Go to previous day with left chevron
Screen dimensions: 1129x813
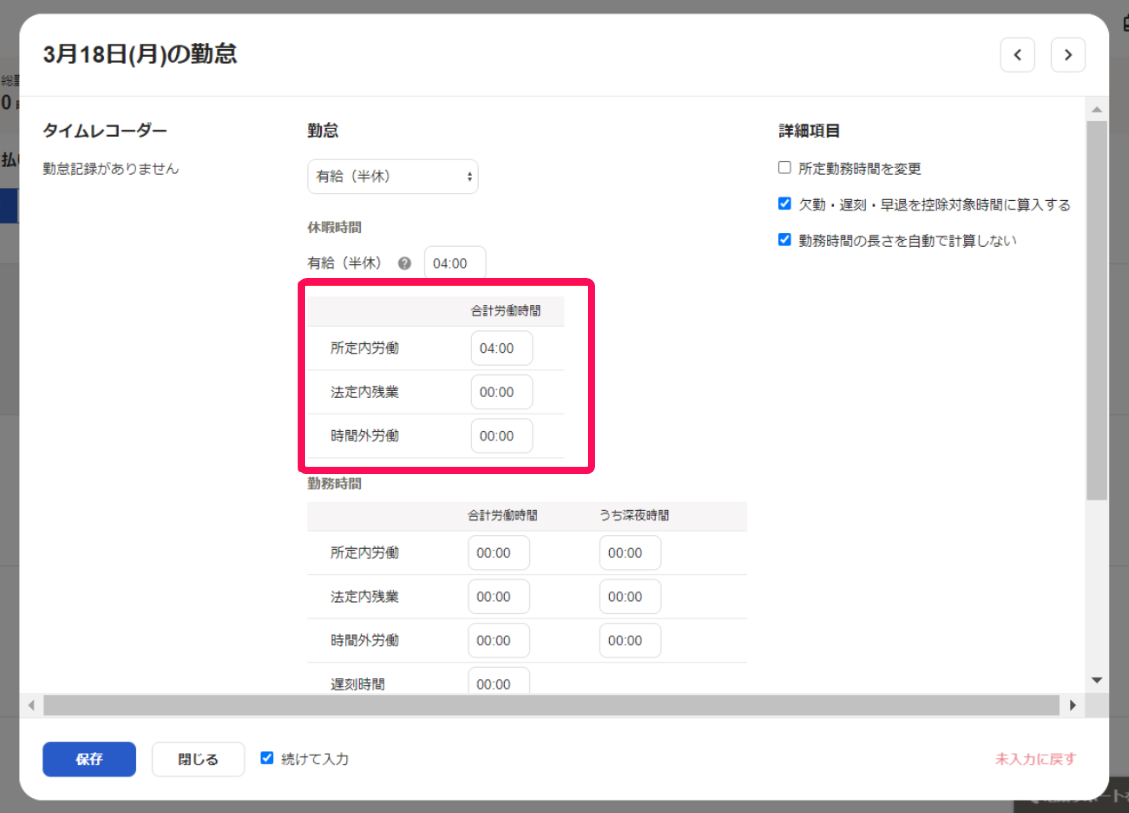1017,55
